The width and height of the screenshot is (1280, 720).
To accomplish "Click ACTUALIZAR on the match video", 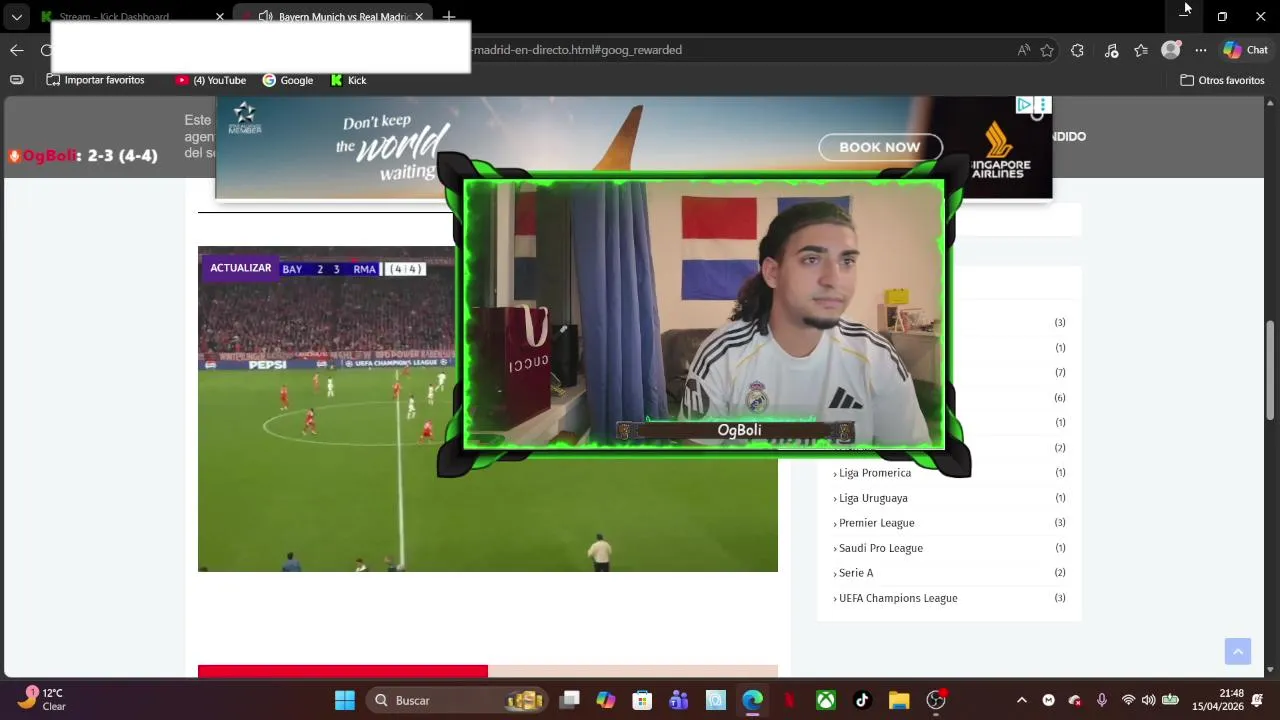I will (240, 268).
